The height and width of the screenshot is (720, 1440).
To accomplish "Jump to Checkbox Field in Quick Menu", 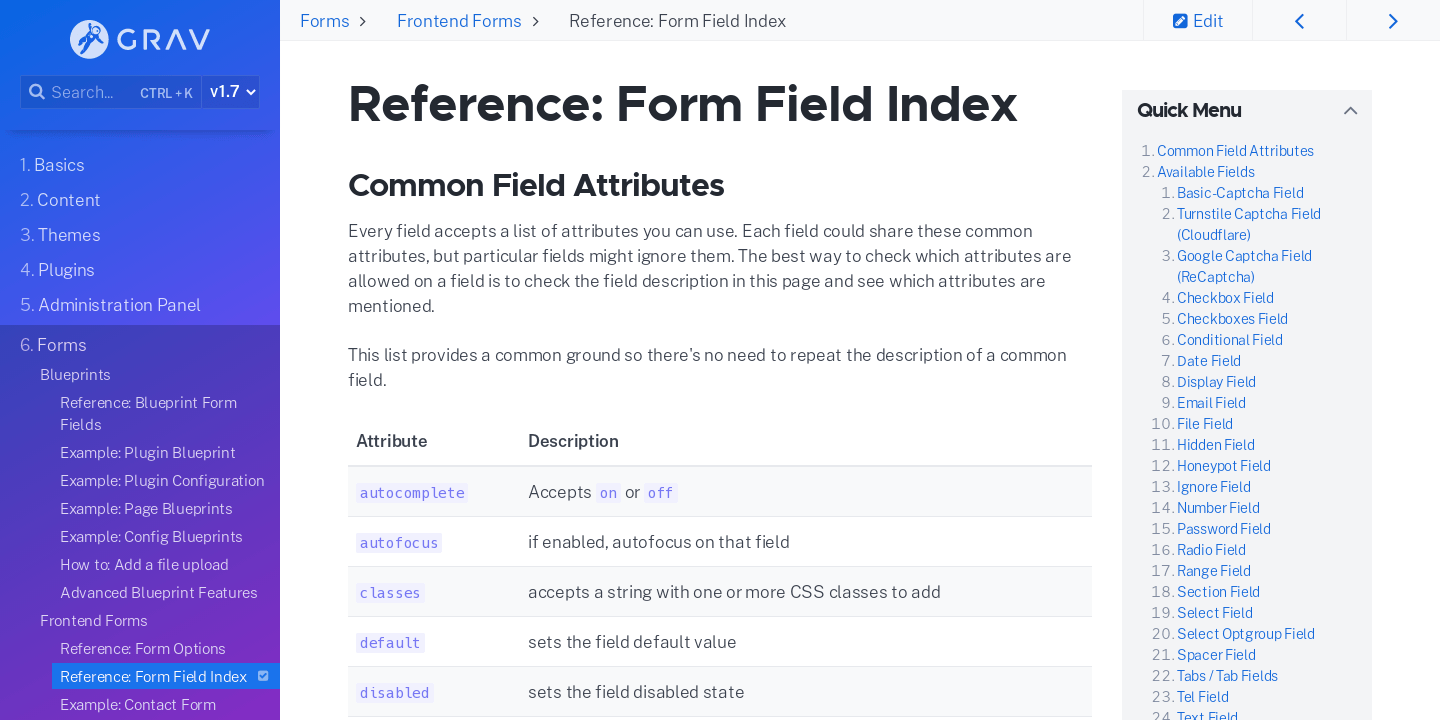I will [x=1225, y=298].
